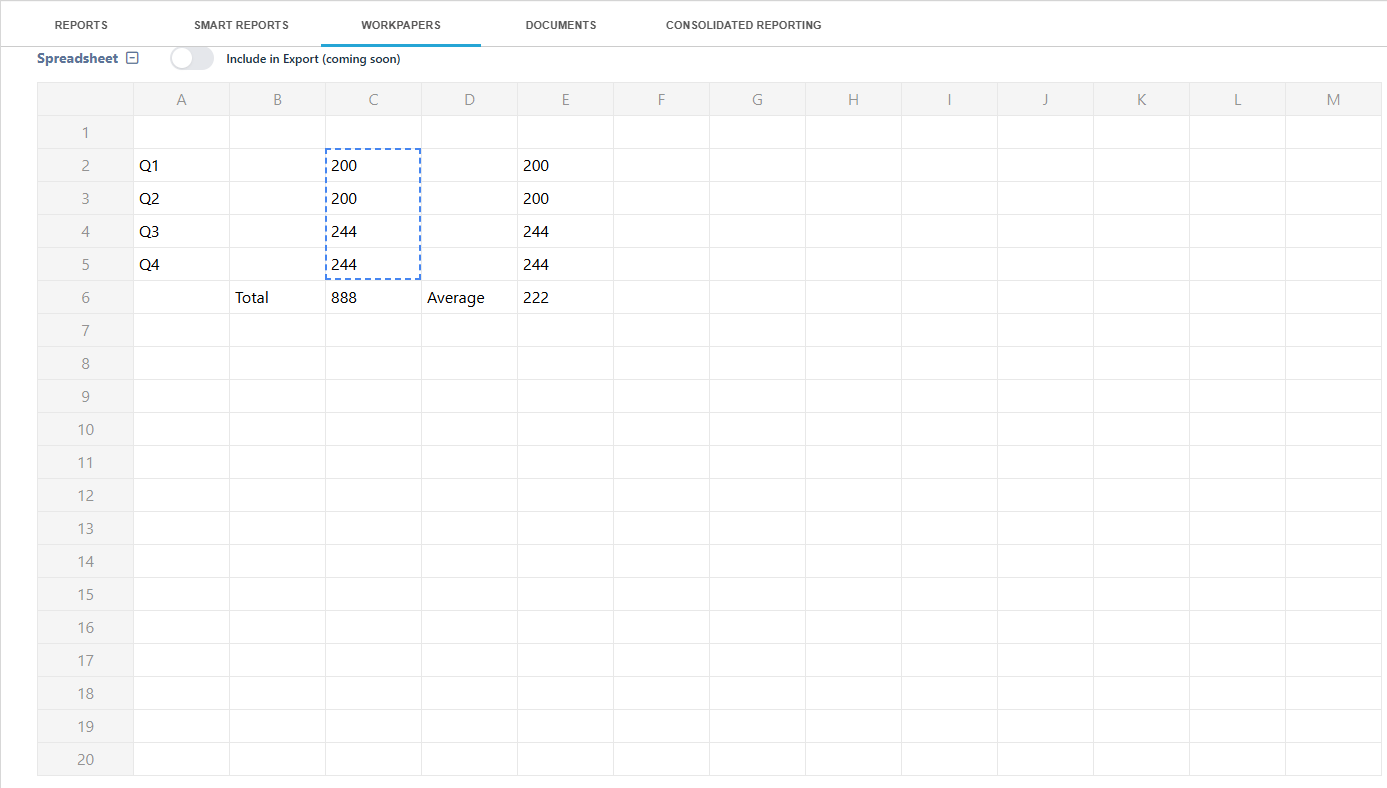Select the cell showing 888
1387x788 pixels.
click(x=373, y=297)
